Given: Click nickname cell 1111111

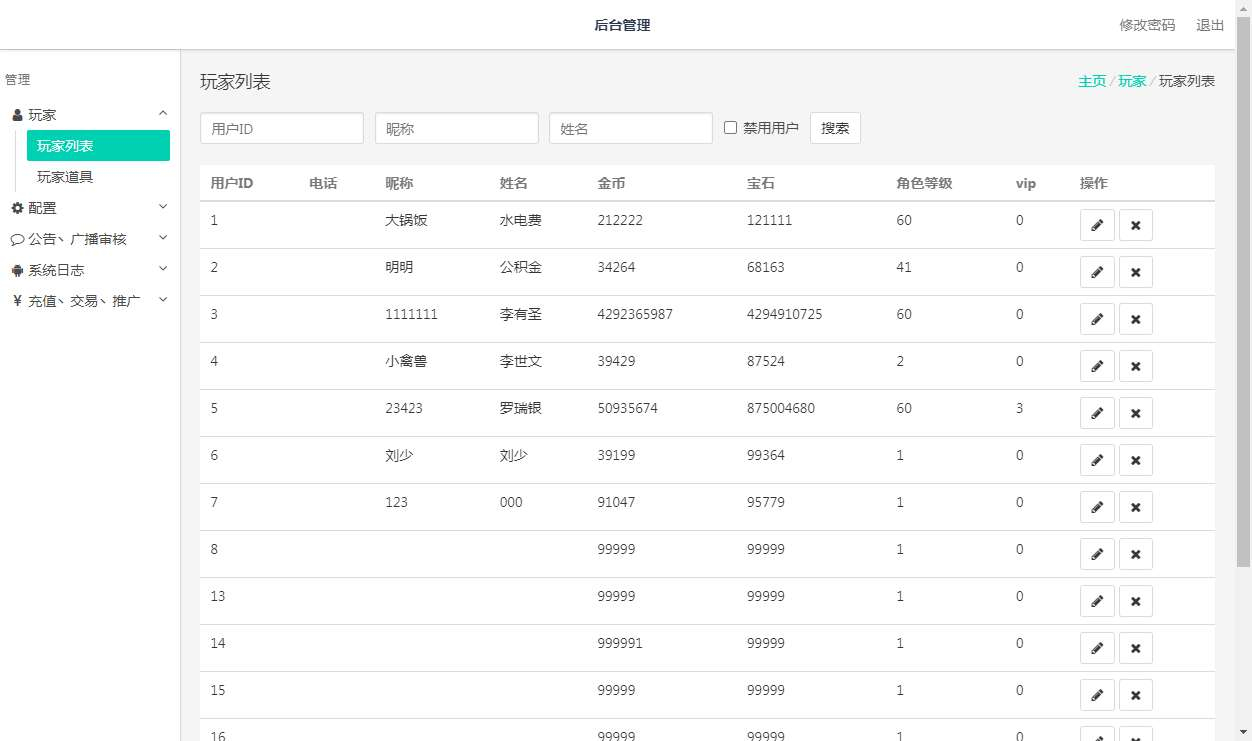Looking at the screenshot, I should pyautogui.click(x=411, y=314).
